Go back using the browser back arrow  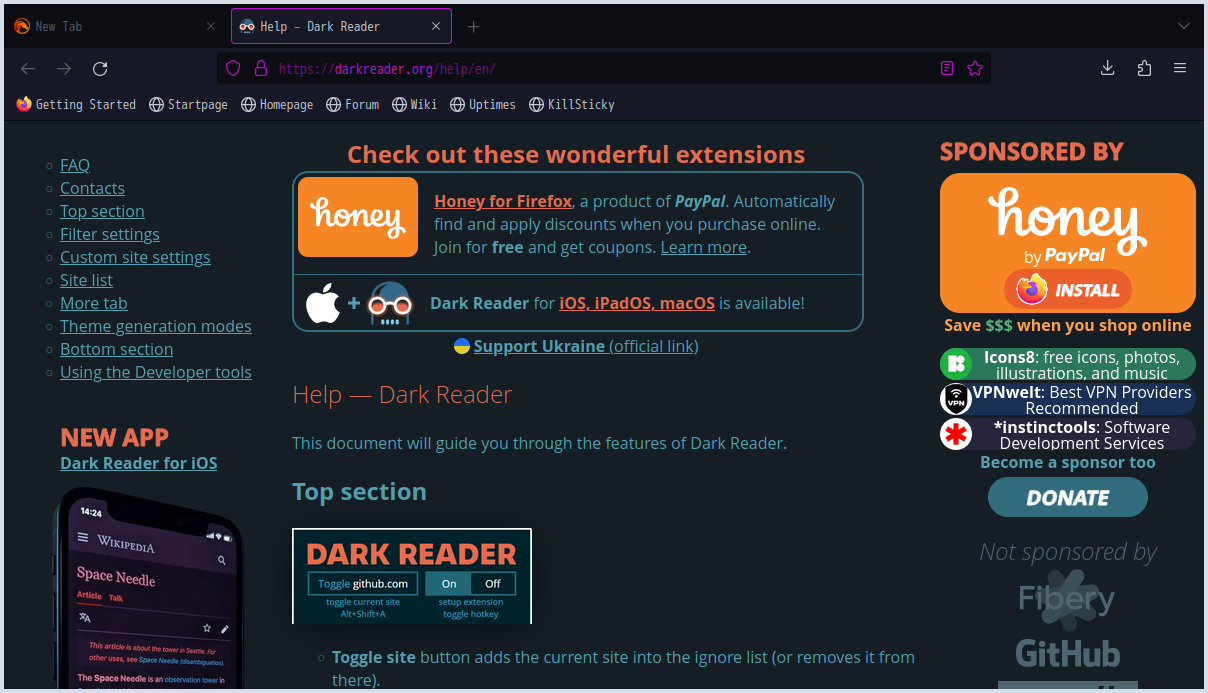coord(28,68)
